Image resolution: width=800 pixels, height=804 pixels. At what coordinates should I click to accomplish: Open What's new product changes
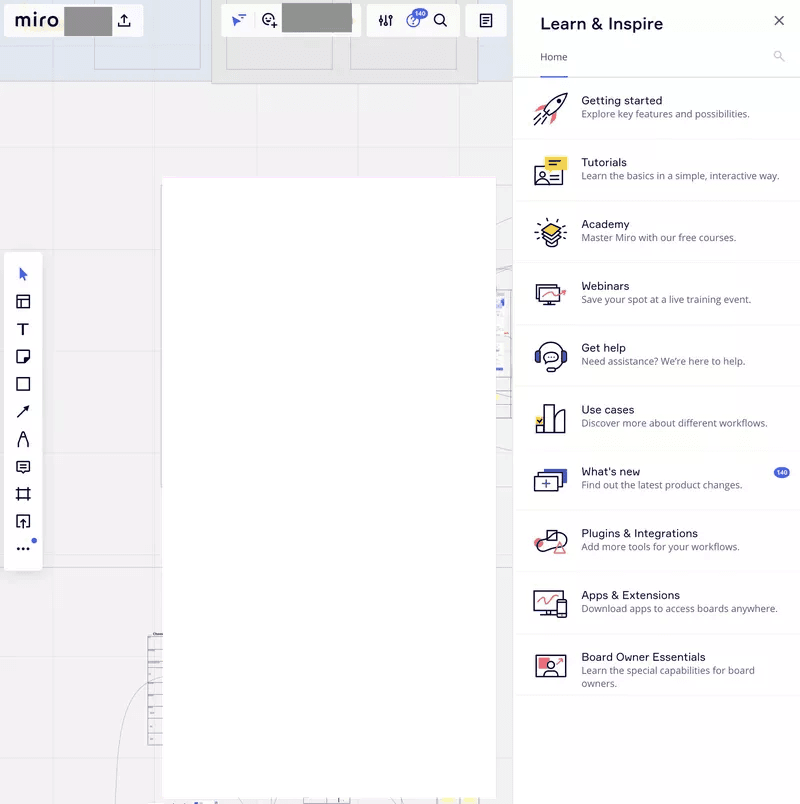(x=656, y=478)
